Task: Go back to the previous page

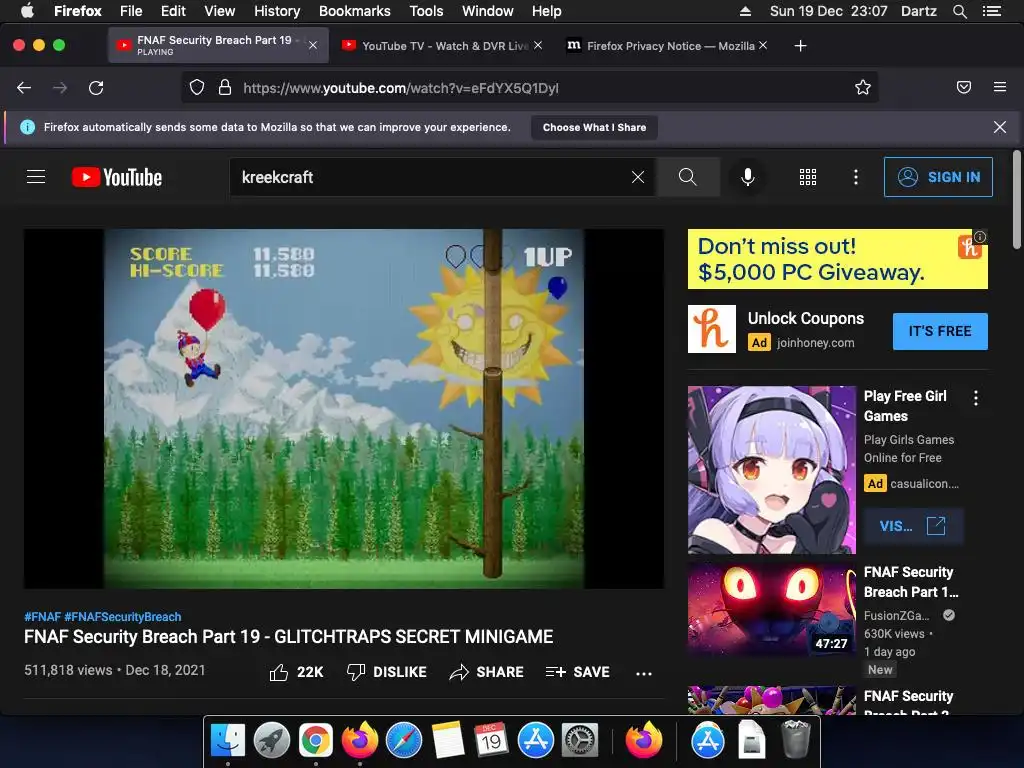Action: (x=24, y=88)
